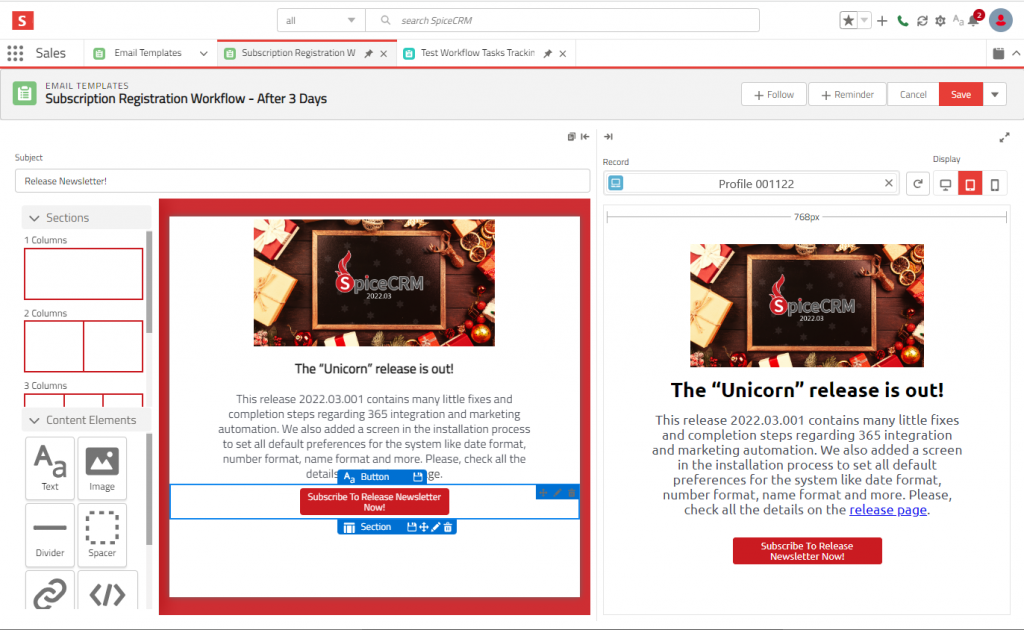Screen dimensions: 1024x630
Task: Select the Image content element
Action: pos(102,467)
